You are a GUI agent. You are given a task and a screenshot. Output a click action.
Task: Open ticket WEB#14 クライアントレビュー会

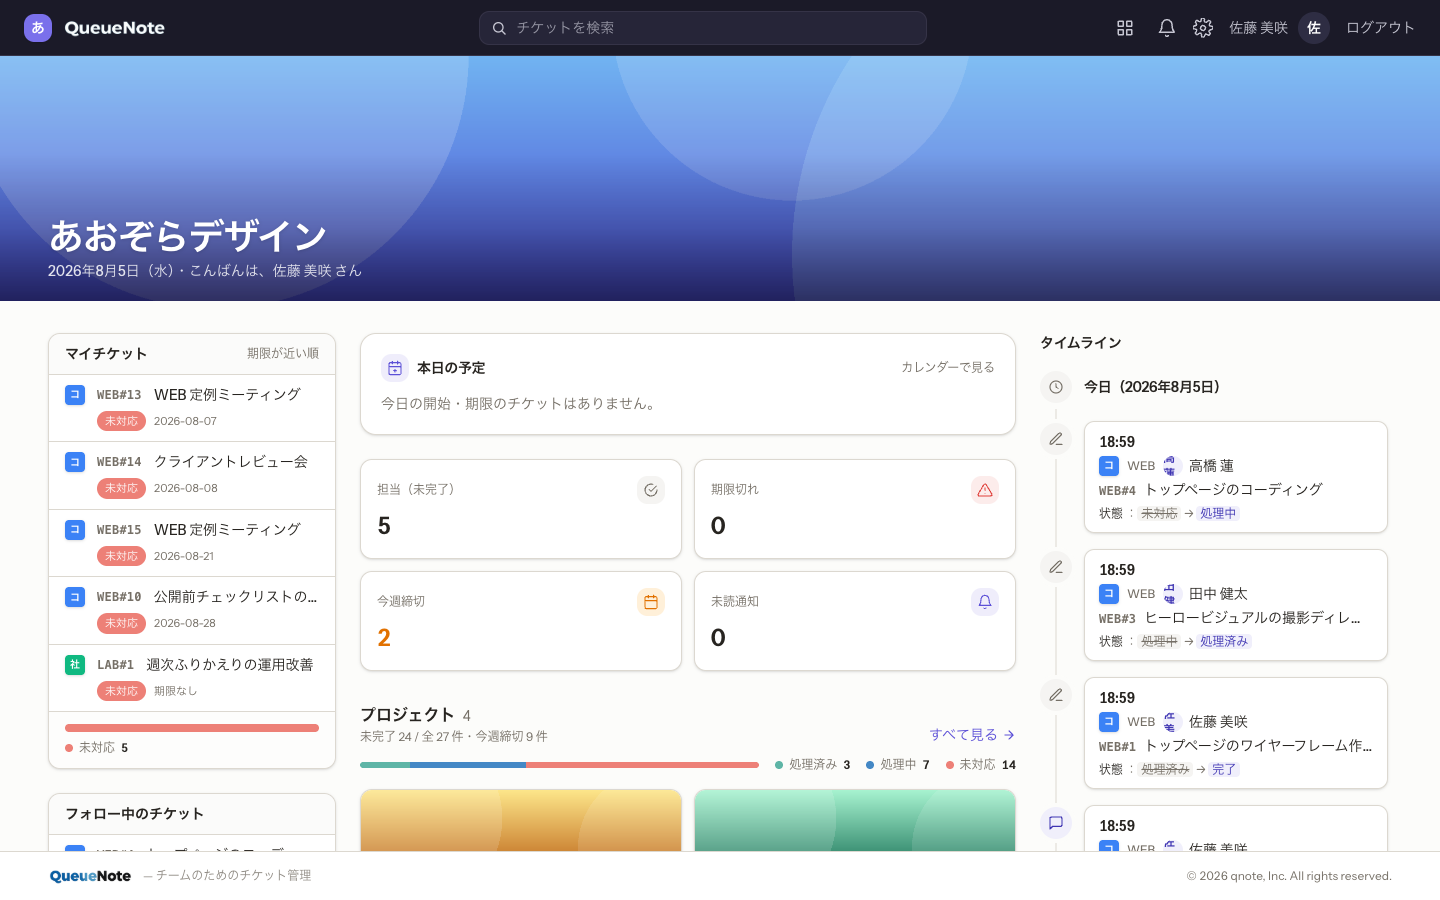click(x=192, y=475)
